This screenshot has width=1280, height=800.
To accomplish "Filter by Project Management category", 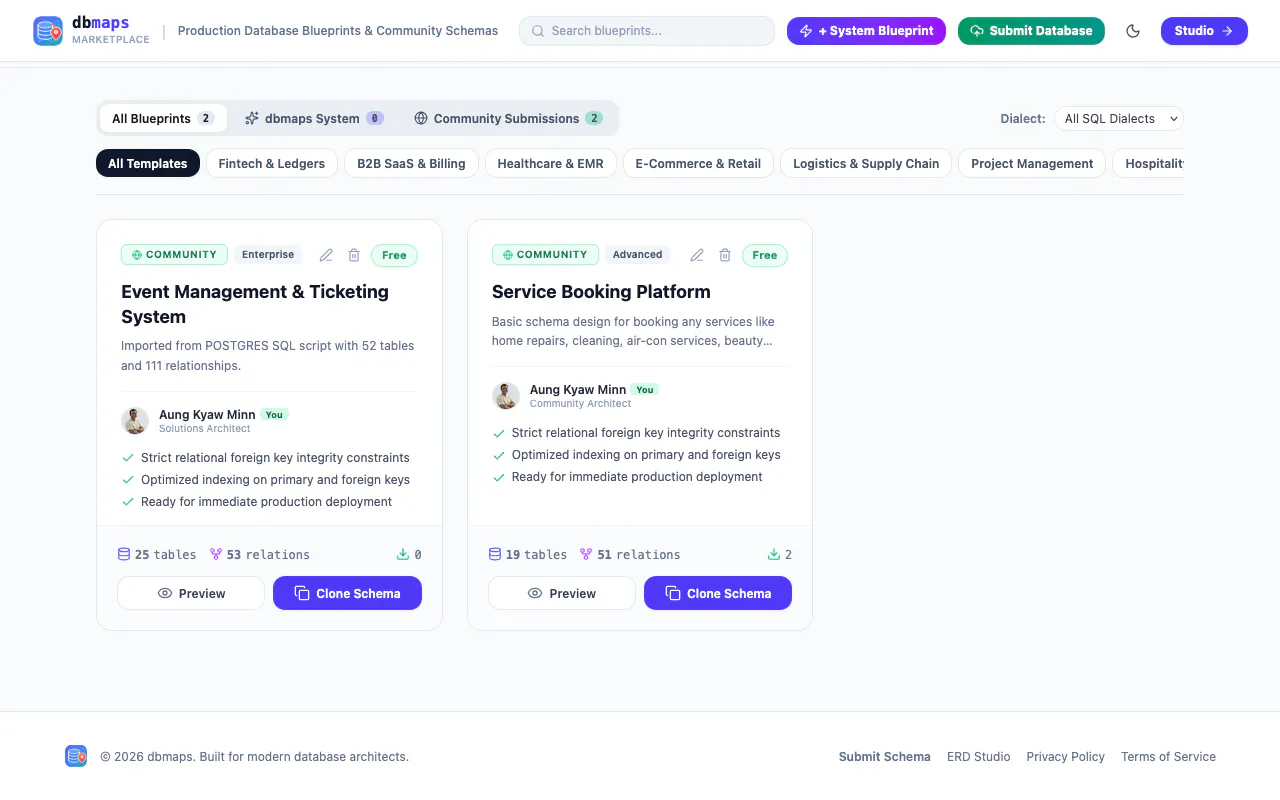I will pos(1032,163).
